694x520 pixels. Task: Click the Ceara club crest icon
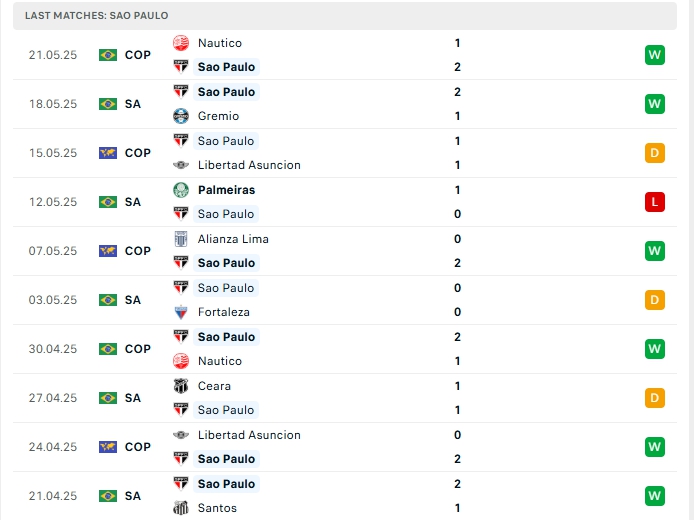(181, 386)
